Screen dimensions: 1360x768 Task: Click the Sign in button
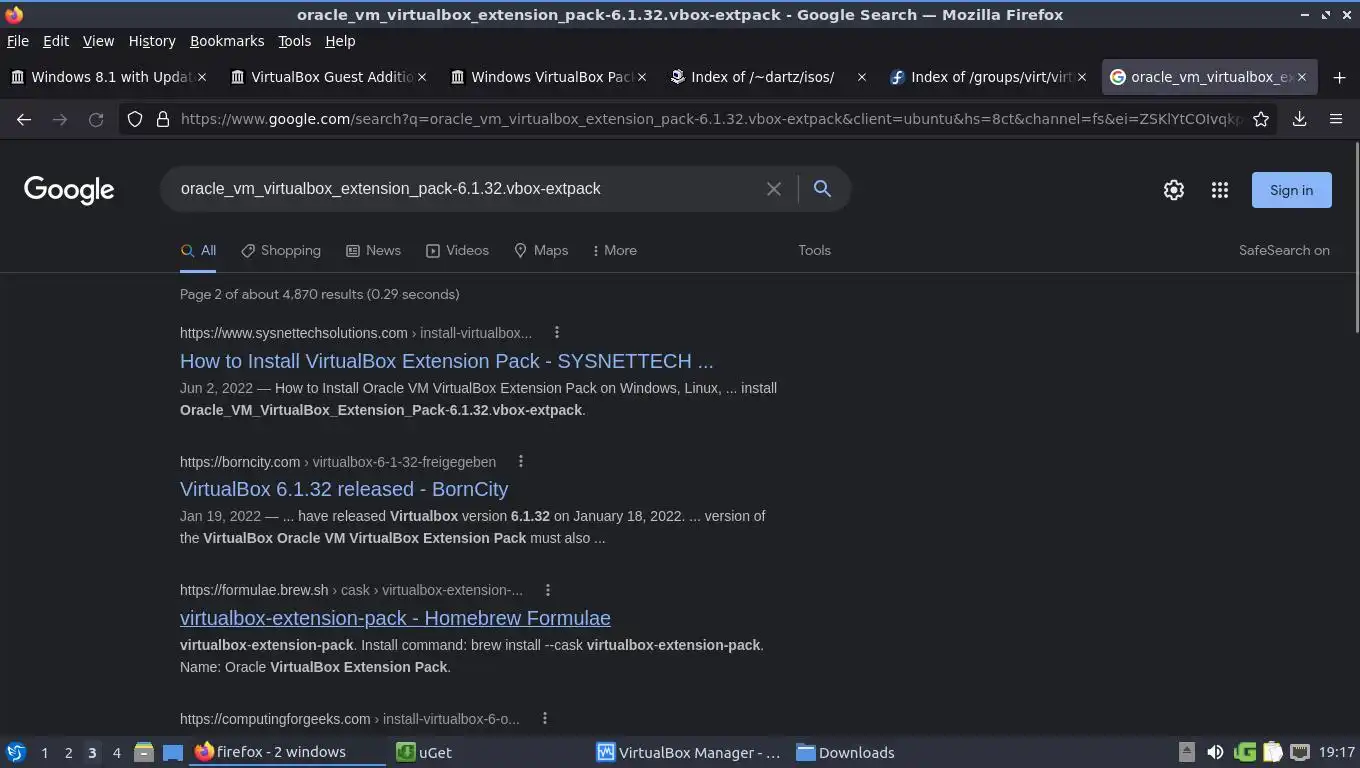pyautogui.click(x=1291, y=190)
